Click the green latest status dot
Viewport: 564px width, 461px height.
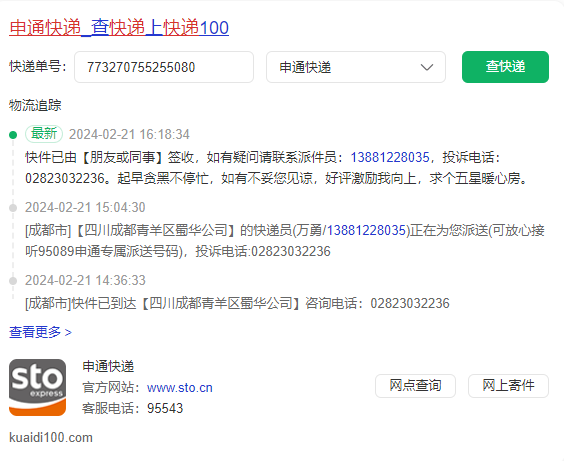point(13,135)
